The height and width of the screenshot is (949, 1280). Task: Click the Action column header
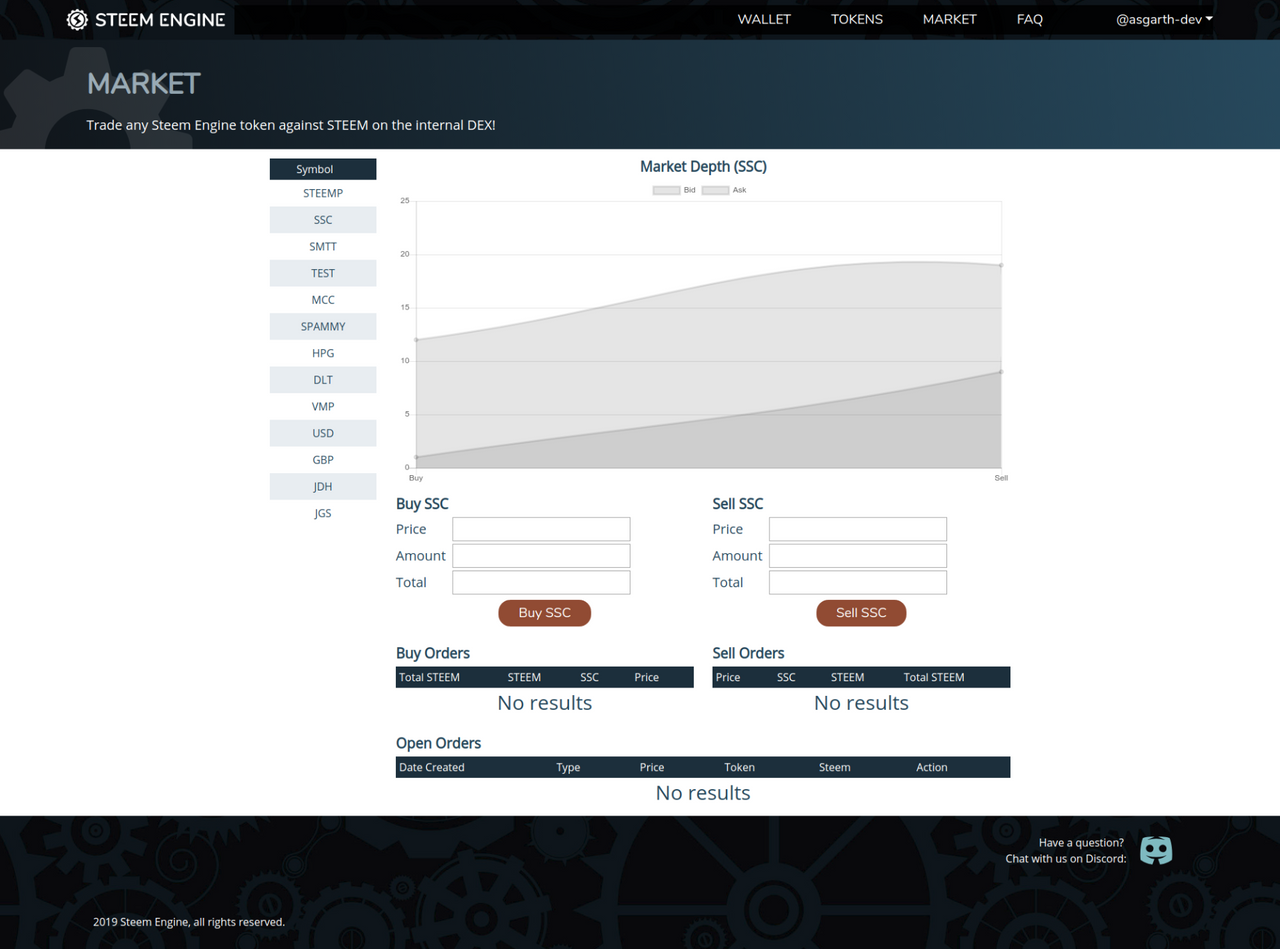(932, 767)
